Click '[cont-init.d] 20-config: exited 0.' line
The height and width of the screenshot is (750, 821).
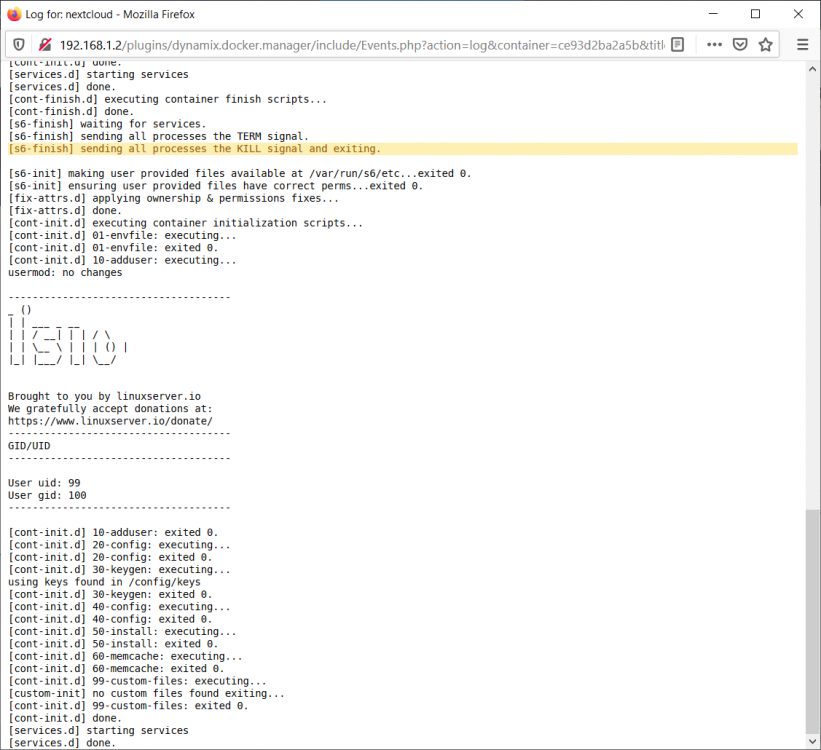tap(110, 557)
